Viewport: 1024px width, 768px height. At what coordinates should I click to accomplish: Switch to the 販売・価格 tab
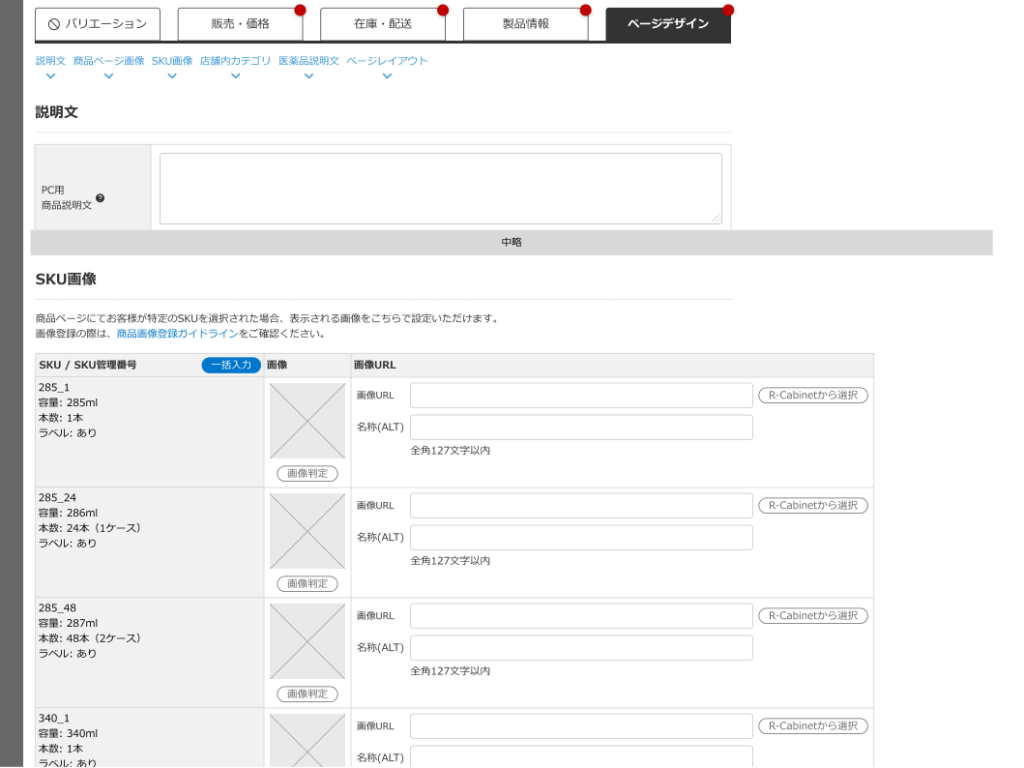(x=240, y=24)
